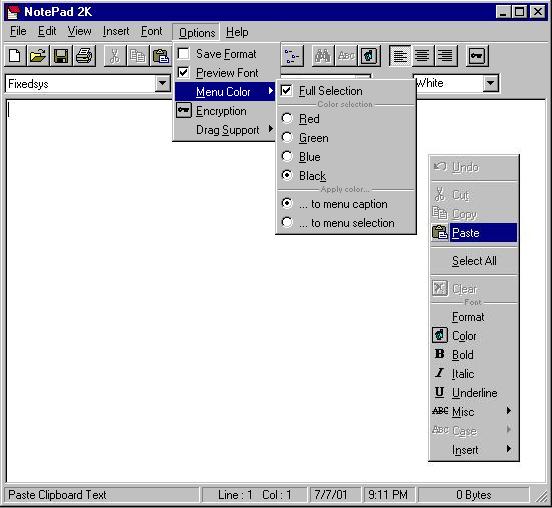Select the Green color radio button
This screenshot has width=552, height=508.
(x=287, y=137)
